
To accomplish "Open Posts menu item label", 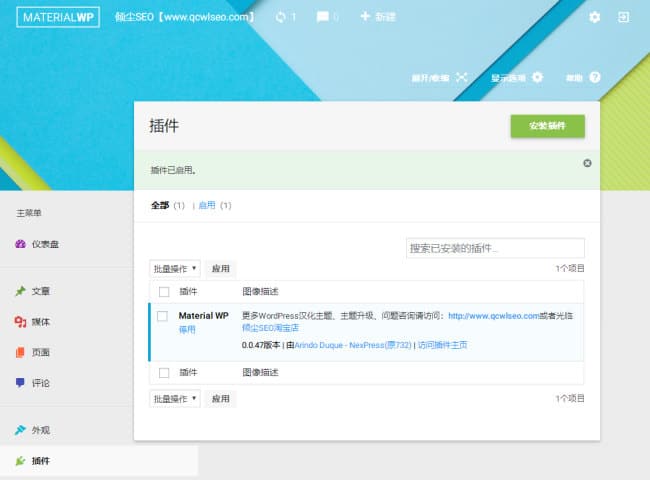I will coord(41,291).
